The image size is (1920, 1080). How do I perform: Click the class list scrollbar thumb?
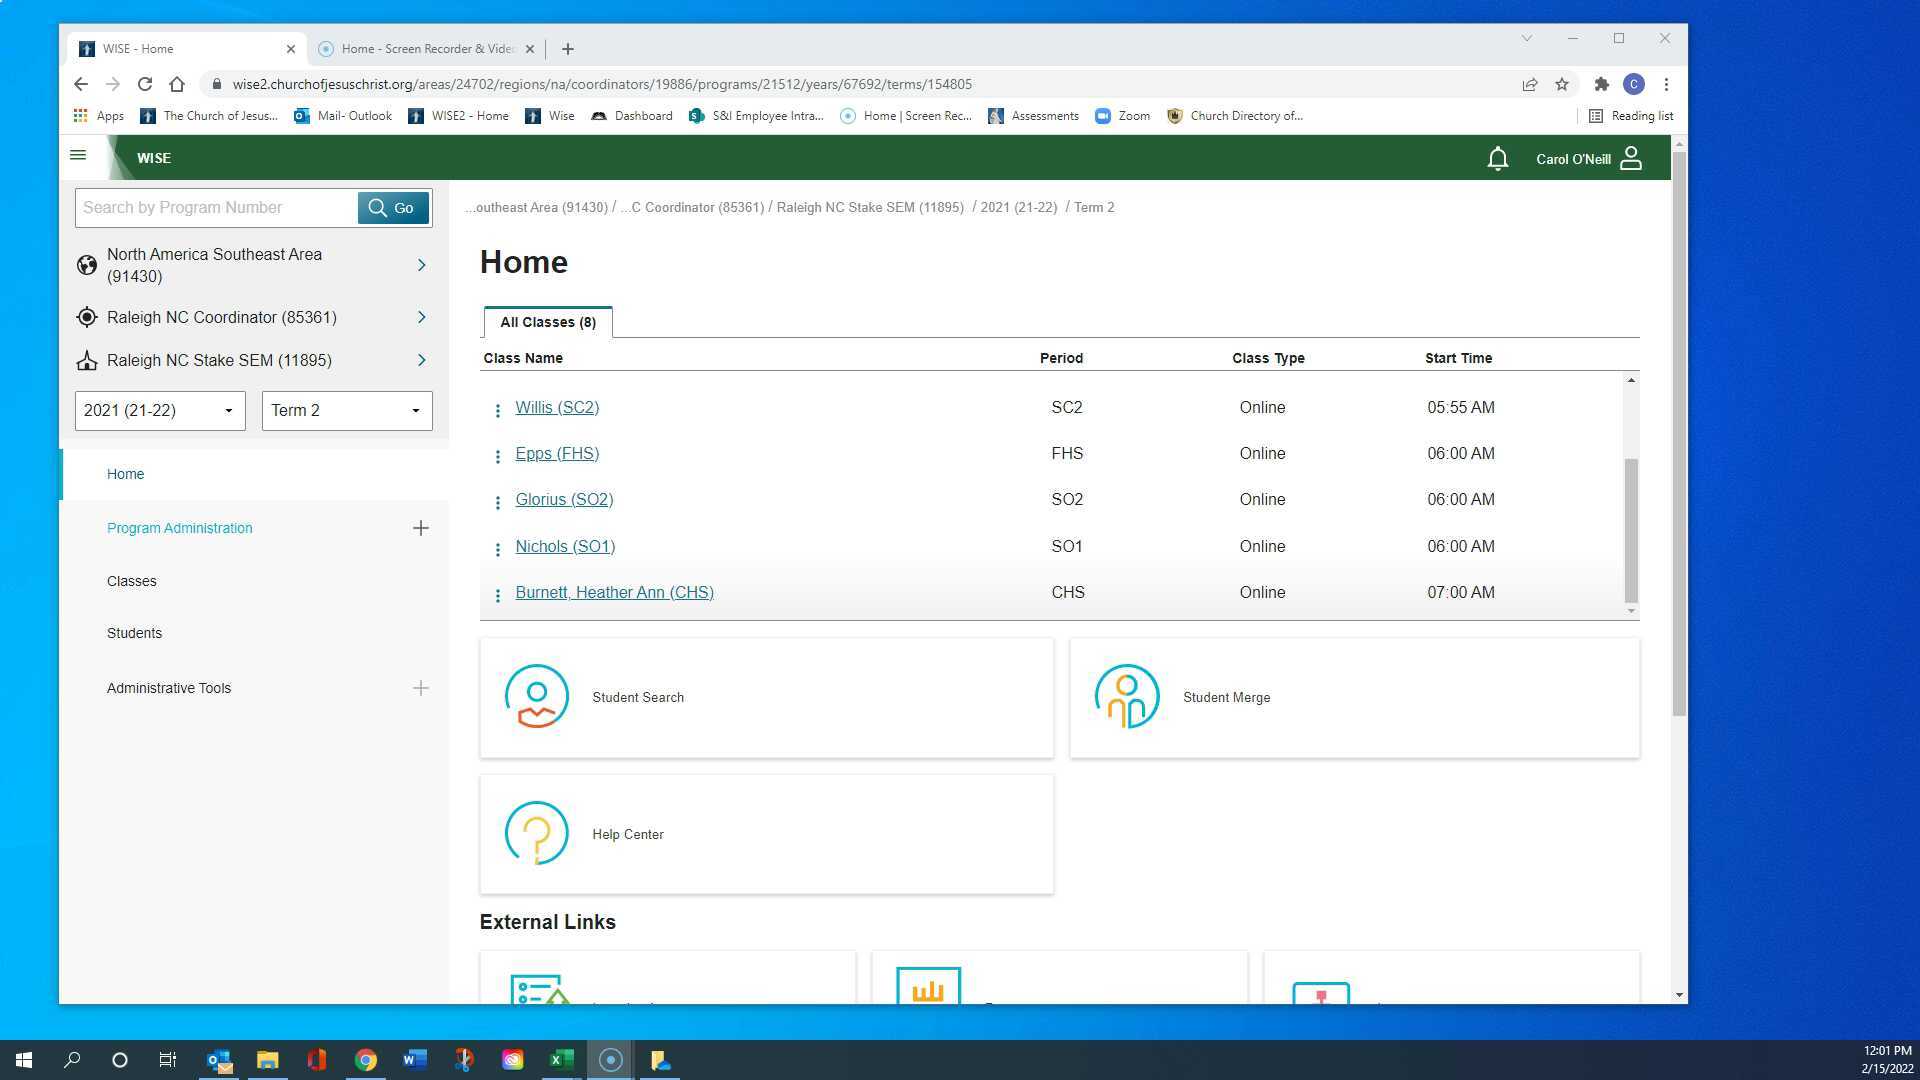1631,530
